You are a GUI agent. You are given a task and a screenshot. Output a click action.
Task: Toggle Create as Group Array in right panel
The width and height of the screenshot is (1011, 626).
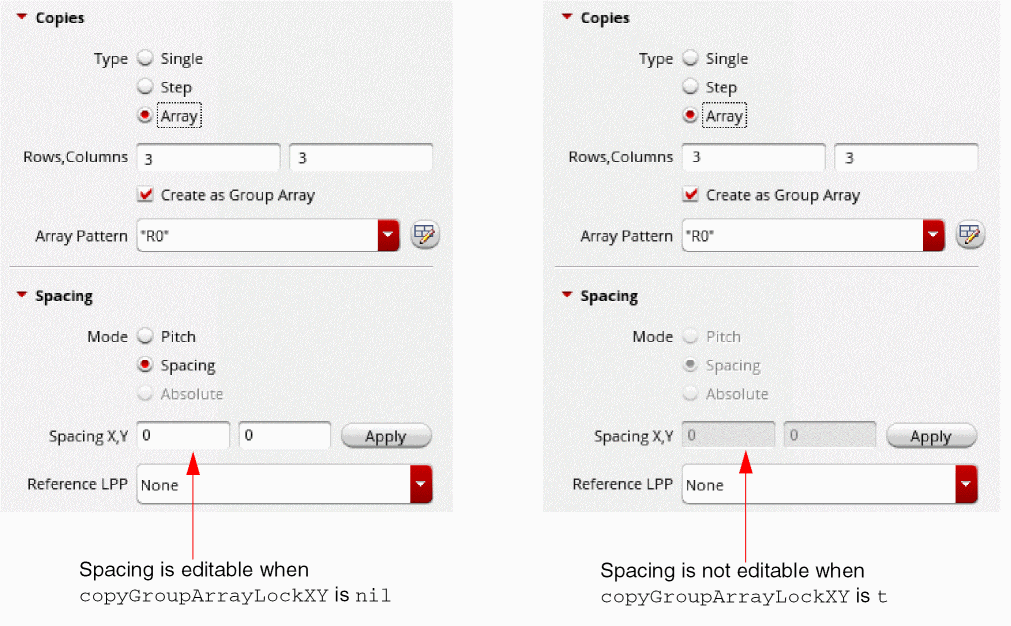(x=691, y=194)
